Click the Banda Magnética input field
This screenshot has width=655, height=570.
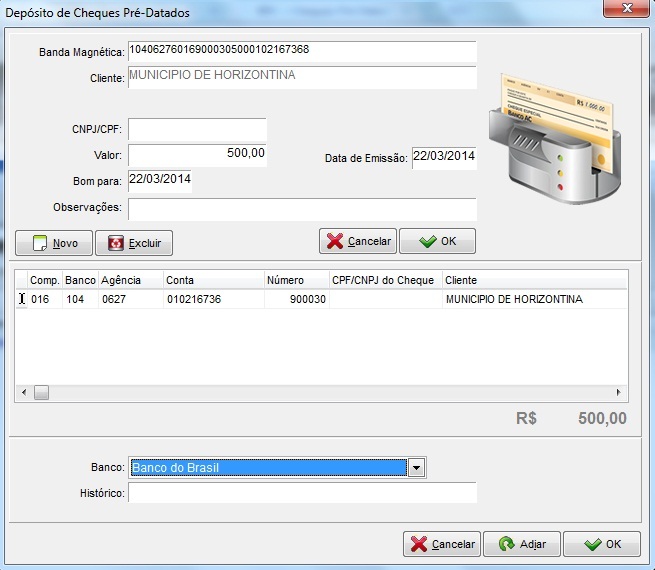302,50
